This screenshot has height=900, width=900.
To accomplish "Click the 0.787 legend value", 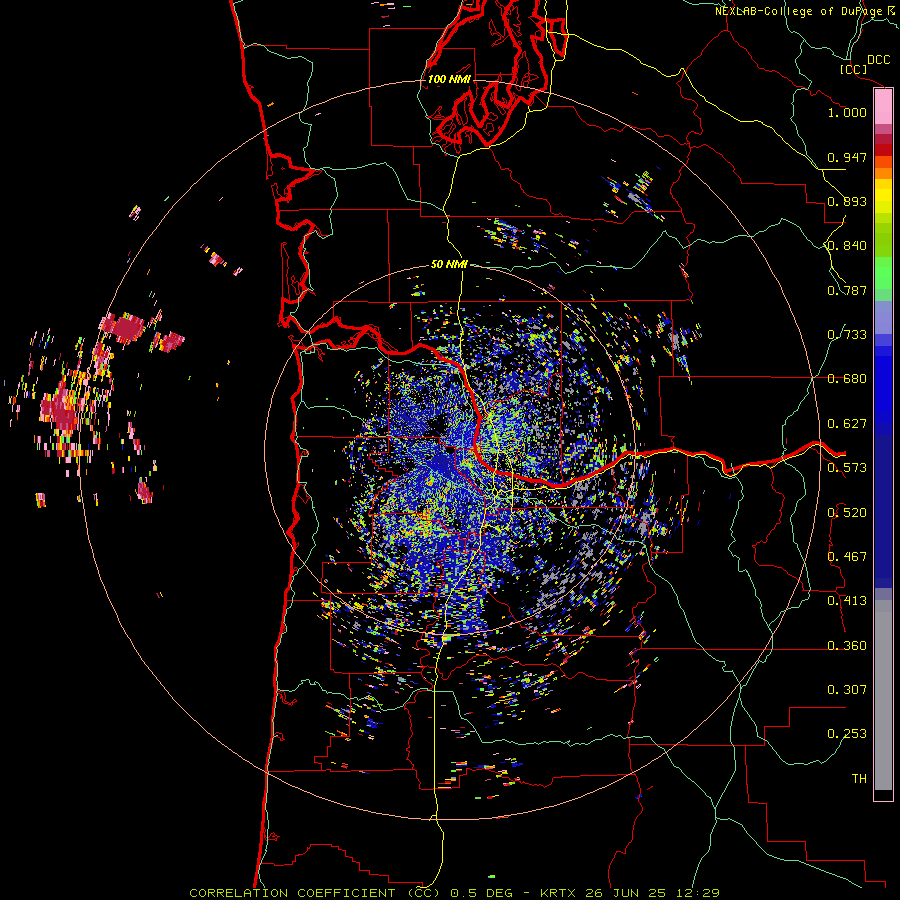I will click(847, 290).
